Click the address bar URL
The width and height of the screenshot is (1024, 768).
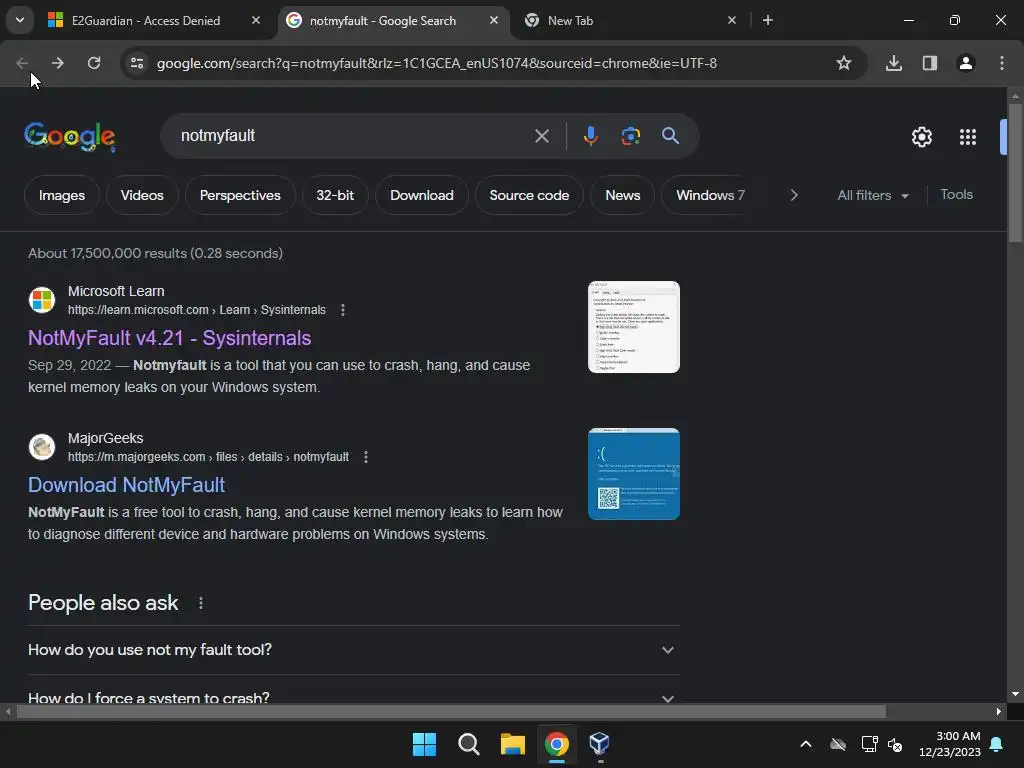click(x=437, y=63)
